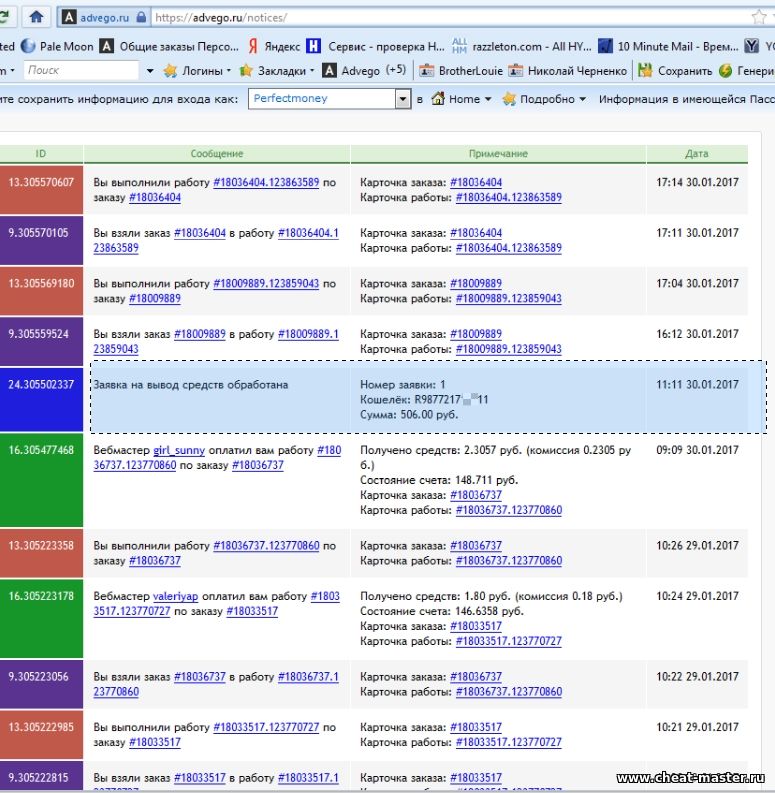Click the page reload button
This screenshot has height=793, width=775.
(6, 17)
